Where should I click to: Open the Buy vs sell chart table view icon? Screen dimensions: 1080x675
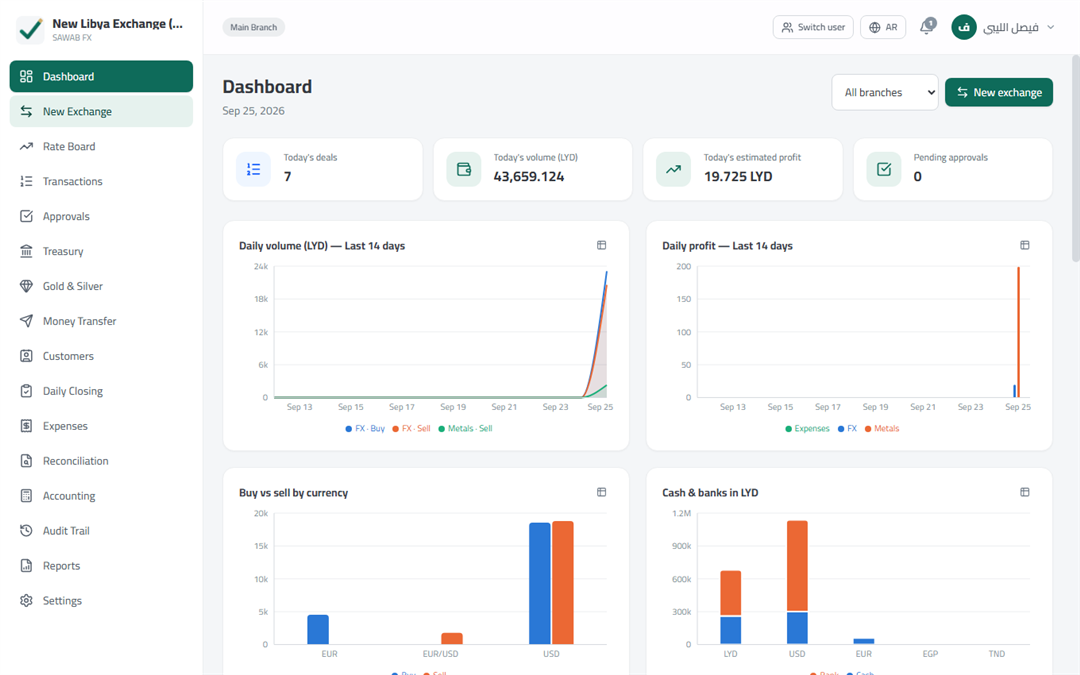(x=601, y=492)
